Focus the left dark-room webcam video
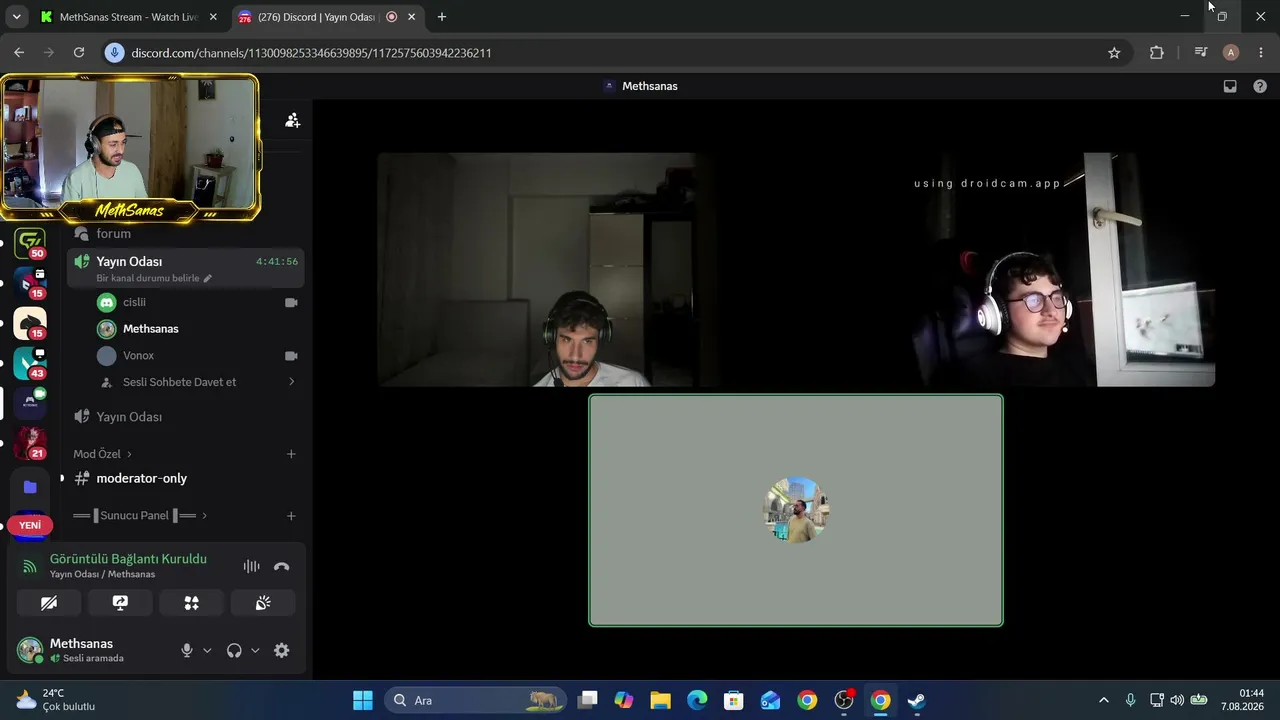The width and height of the screenshot is (1280, 720). (x=584, y=270)
